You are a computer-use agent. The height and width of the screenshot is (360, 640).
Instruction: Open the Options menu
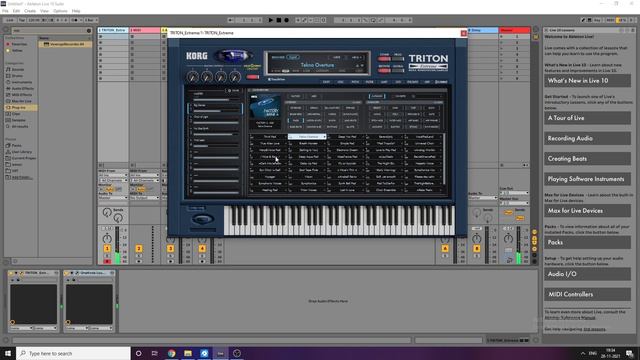pos(60,11)
